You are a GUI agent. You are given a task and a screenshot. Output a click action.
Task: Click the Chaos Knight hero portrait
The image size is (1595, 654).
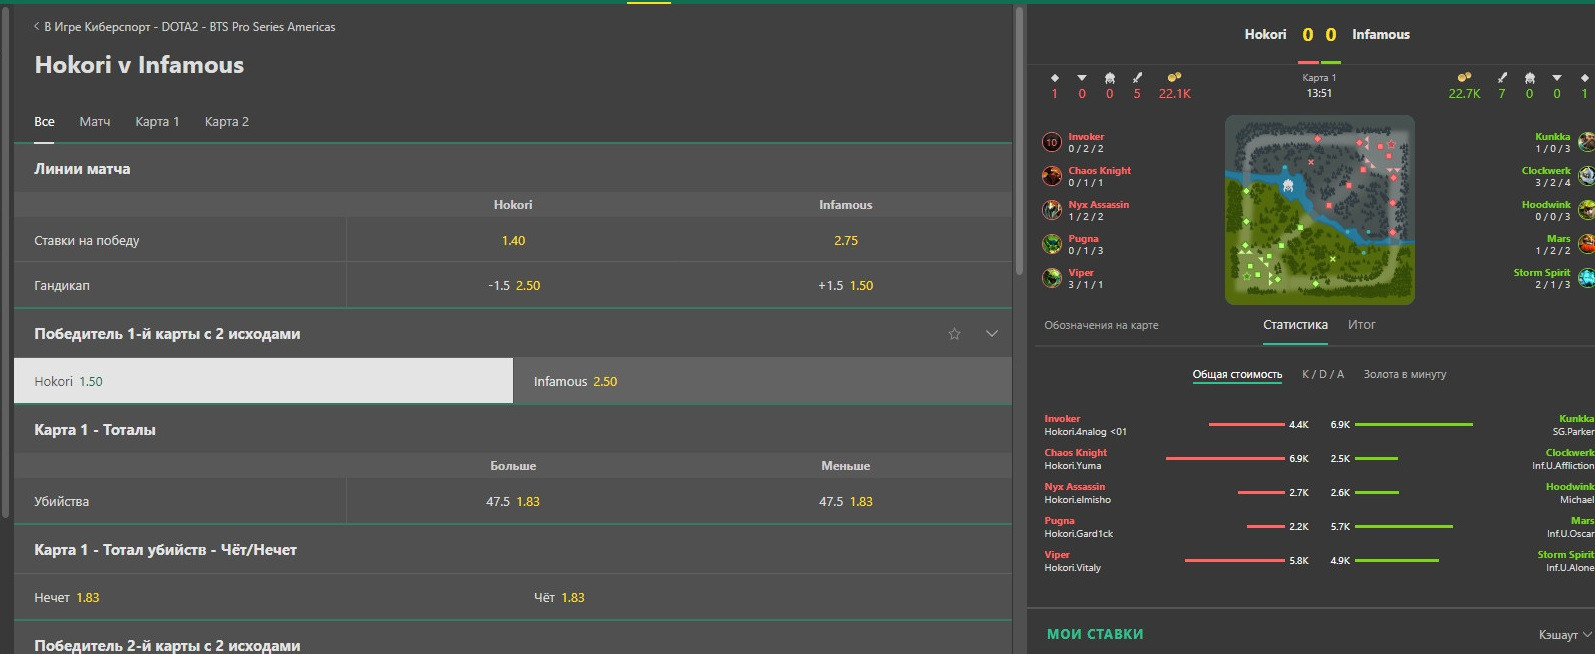click(x=1052, y=176)
